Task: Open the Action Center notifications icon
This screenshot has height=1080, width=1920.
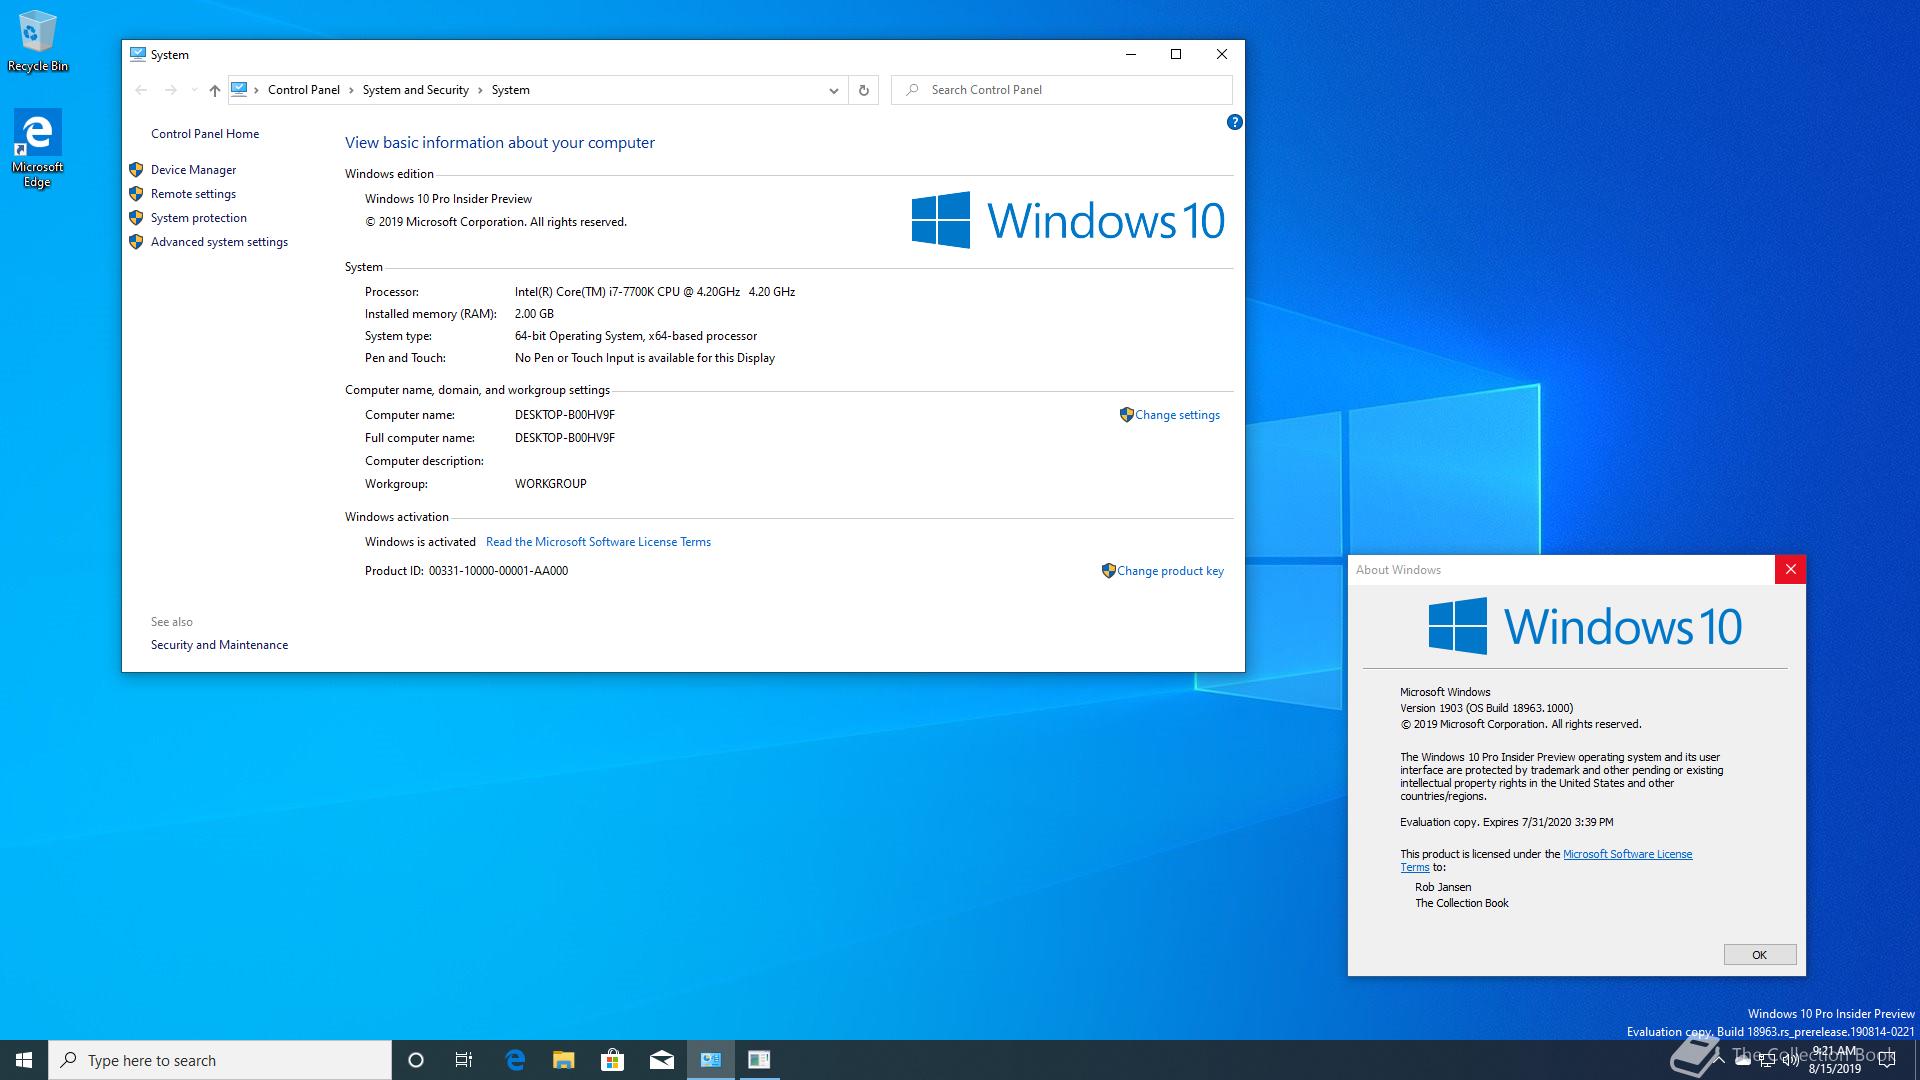Action: click(x=1889, y=1061)
